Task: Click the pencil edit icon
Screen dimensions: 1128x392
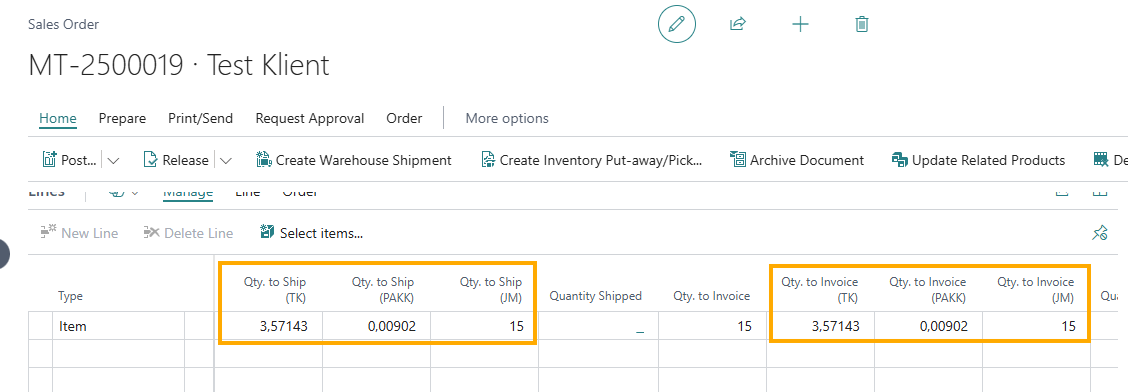Action: 677,24
